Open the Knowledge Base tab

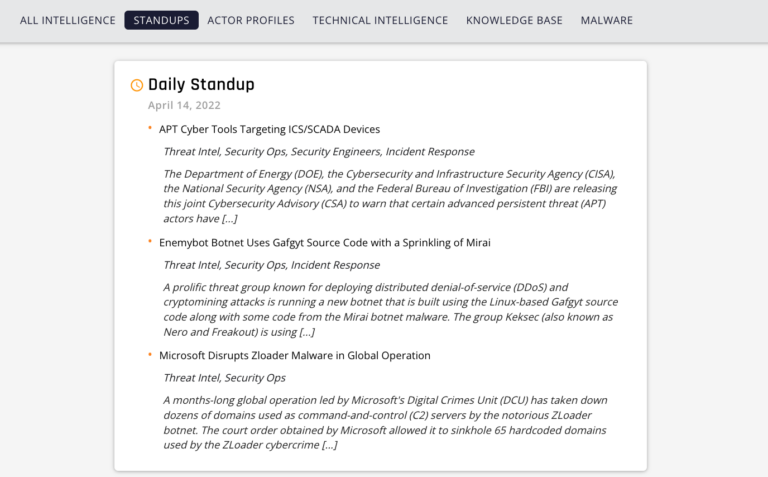(x=514, y=21)
